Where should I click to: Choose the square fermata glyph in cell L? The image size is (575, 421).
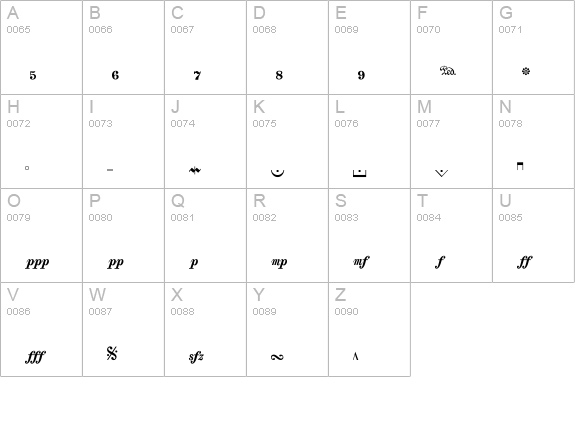point(359,173)
